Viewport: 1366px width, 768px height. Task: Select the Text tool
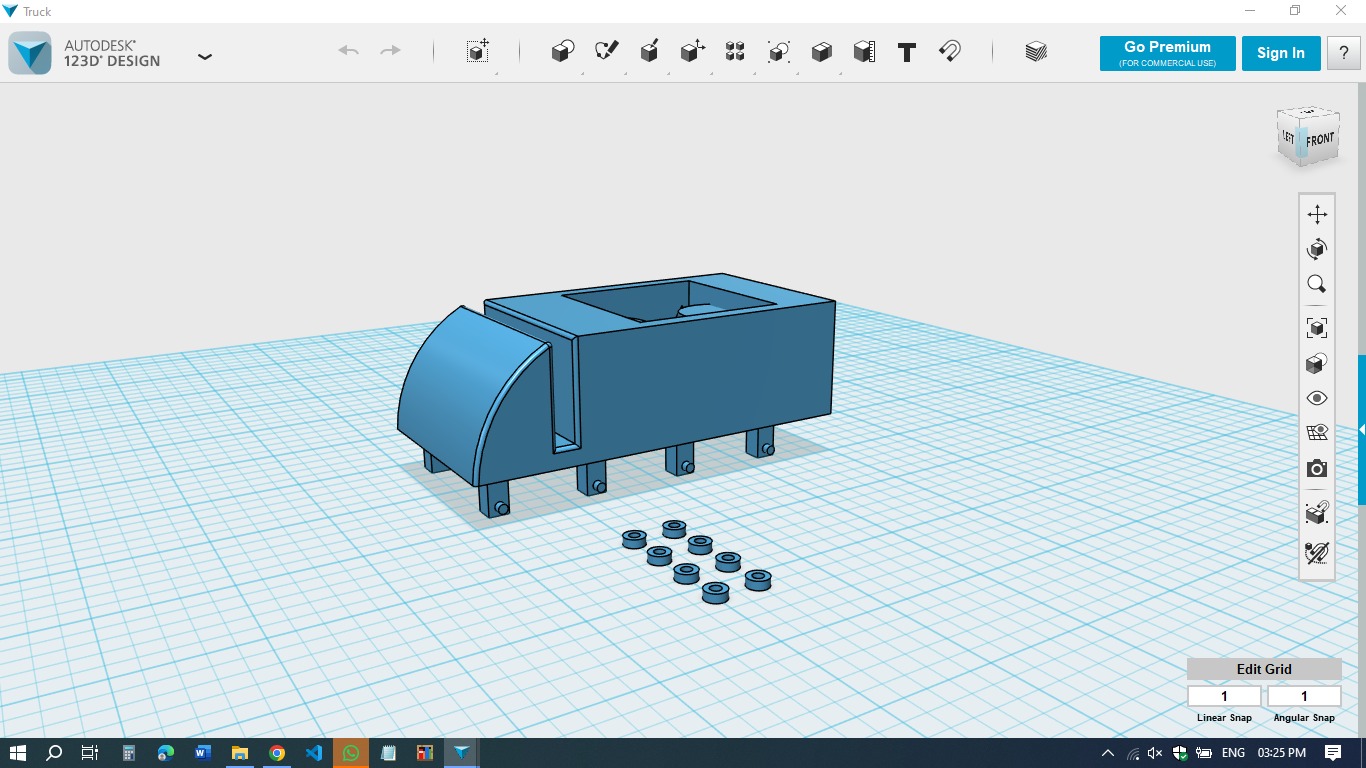(x=907, y=52)
